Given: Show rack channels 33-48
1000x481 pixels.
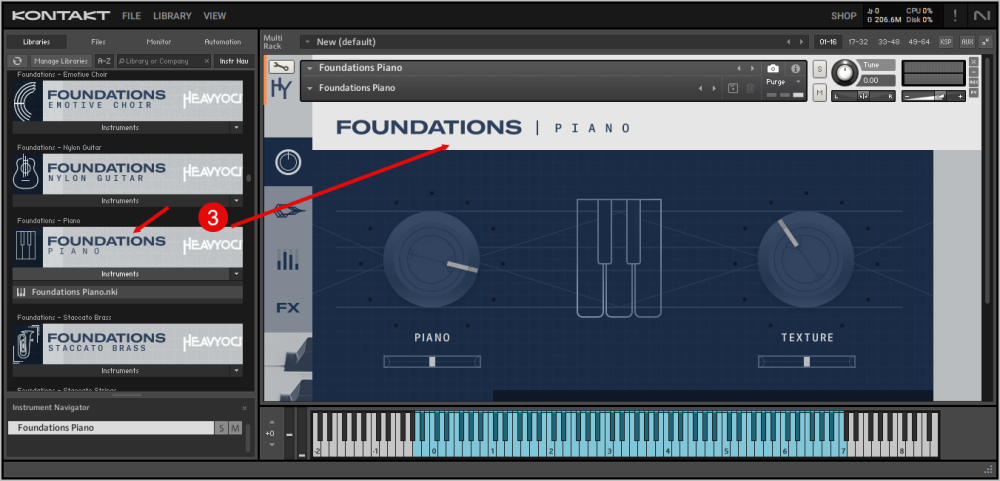Looking at the screenshot, I should [x=888, y=41].
